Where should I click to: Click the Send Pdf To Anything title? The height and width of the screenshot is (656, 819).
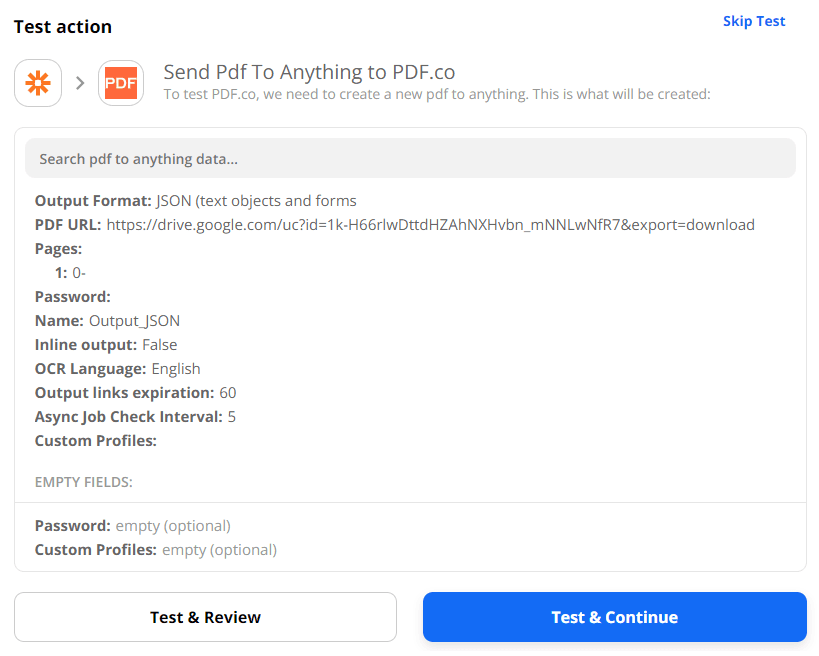click(x=309, y=72)
